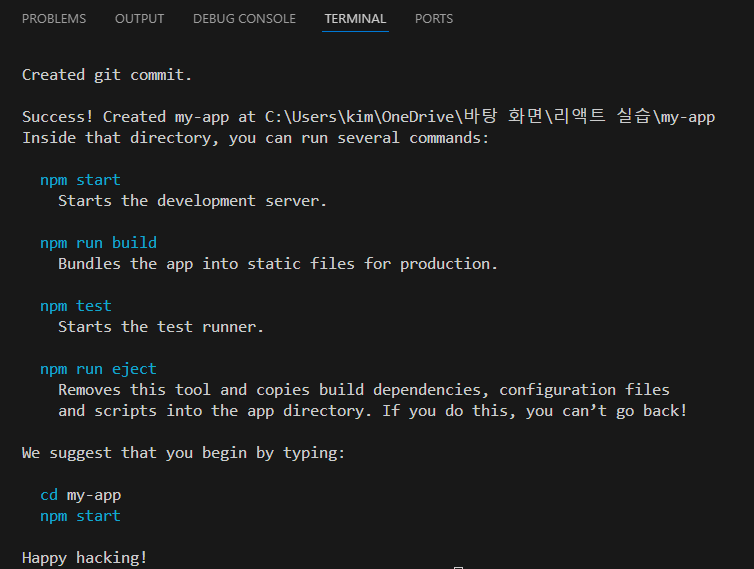Image resolution: width=754 pixels, height=569 pixels.
Task: Click 'Starts the test runner.' text
Action: [161, 327]
